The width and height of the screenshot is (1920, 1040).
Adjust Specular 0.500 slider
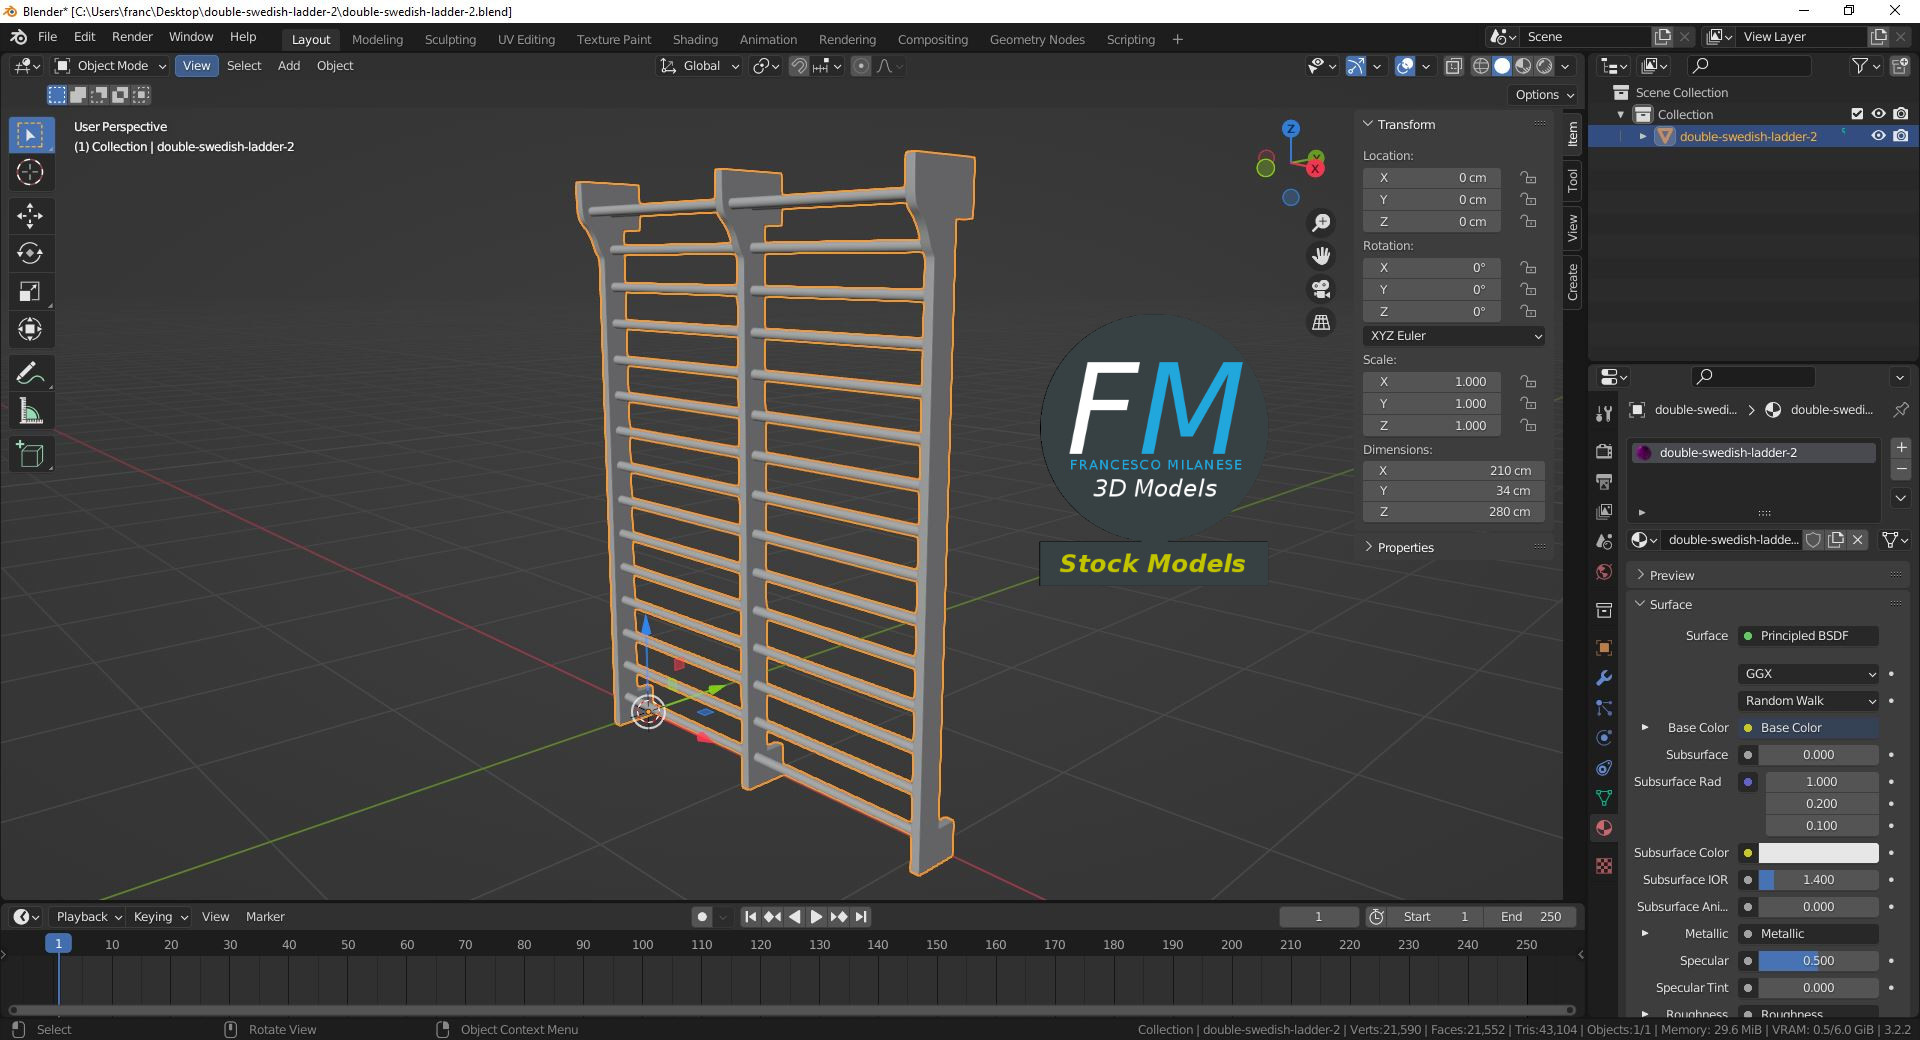pos(1818,961)
